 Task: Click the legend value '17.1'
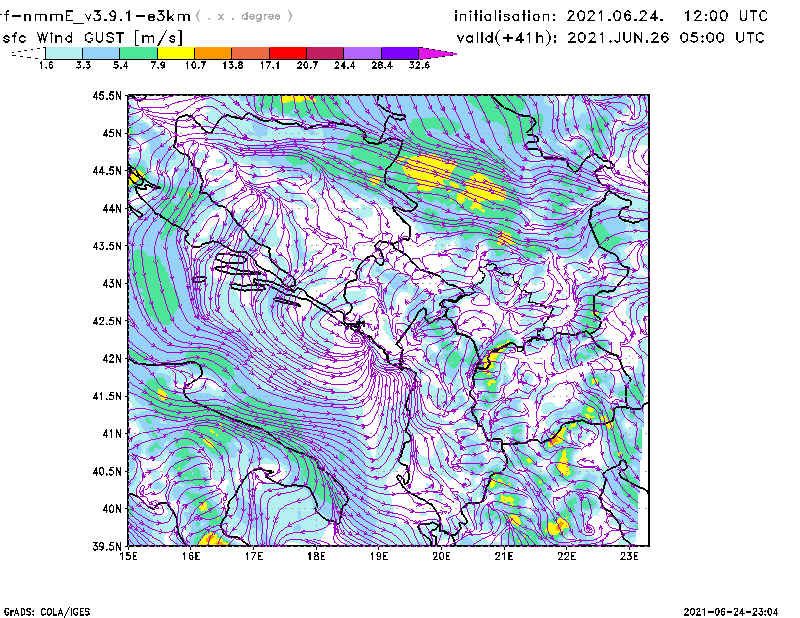(x=269, y=65)
